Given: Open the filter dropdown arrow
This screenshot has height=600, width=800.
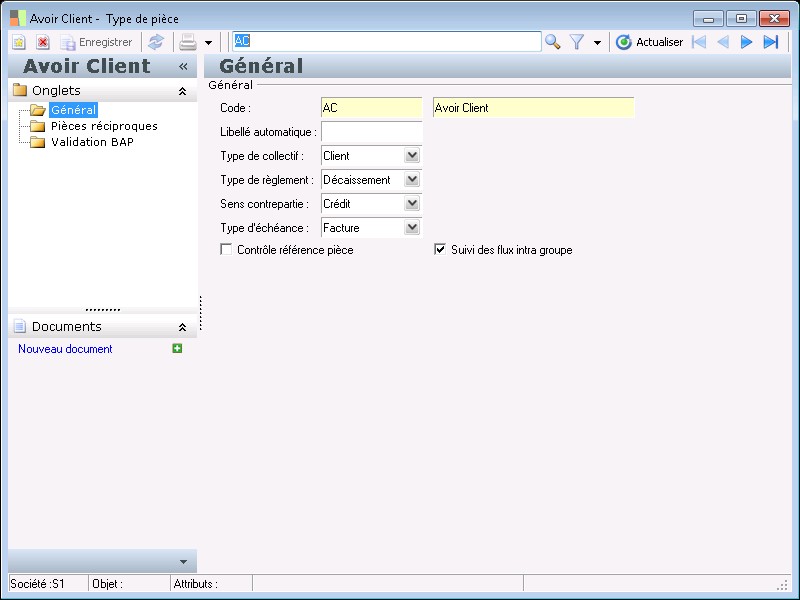Looking at the screenshot, I should pyautogui.click(x=597, y=42).
